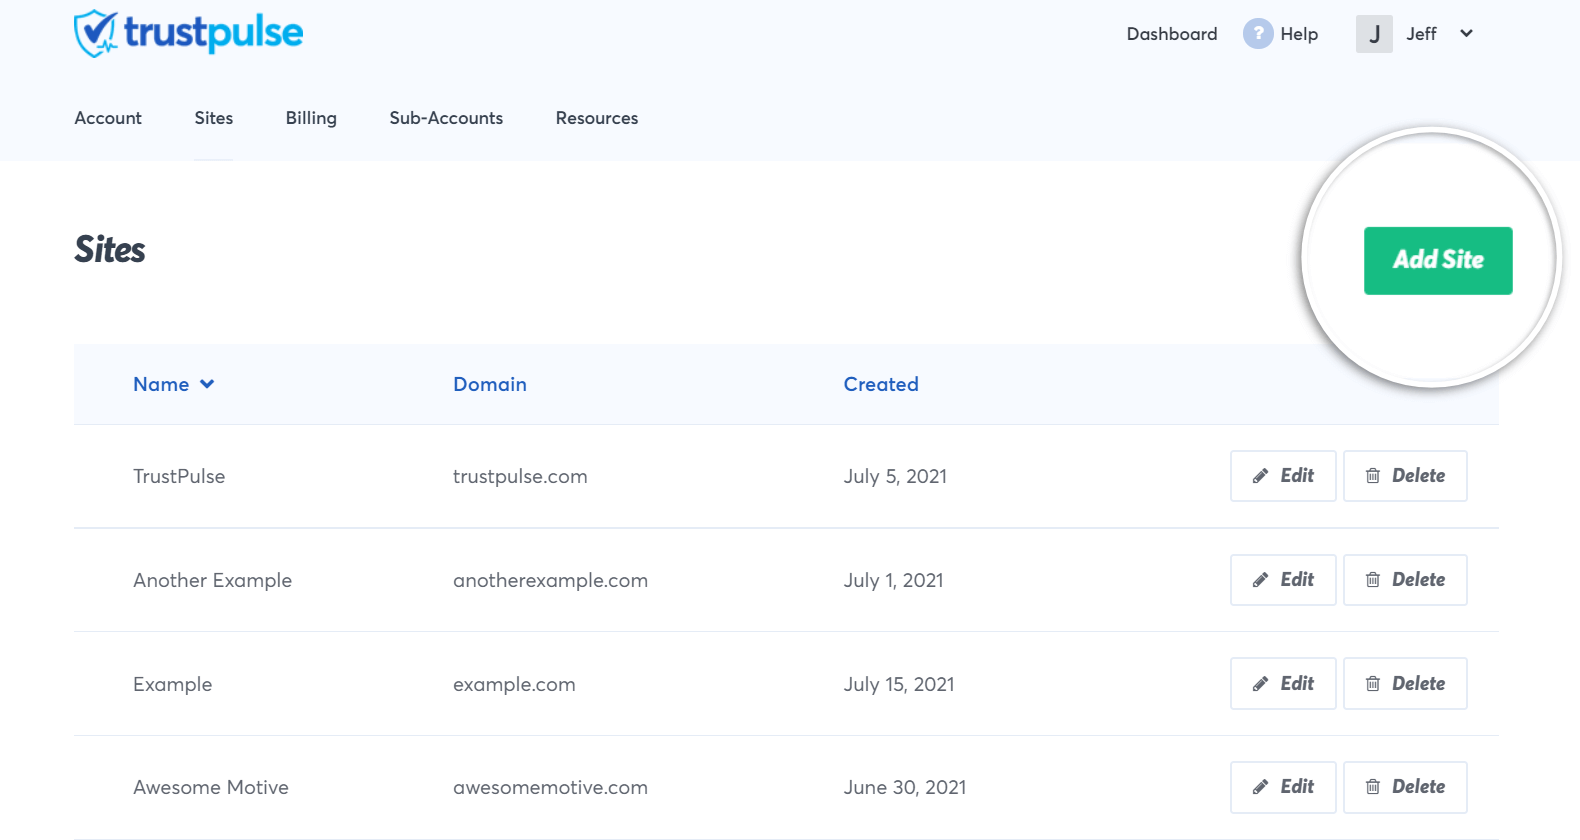Delete the Example site row
The height and width of the screenshot is (840, 1580).
pyautogui.click(x=1405, y=684)
